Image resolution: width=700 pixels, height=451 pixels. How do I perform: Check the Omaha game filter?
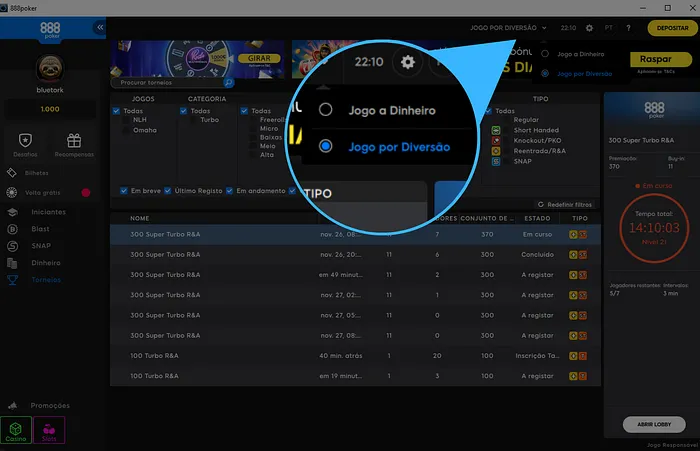click(x=127, y=130)
